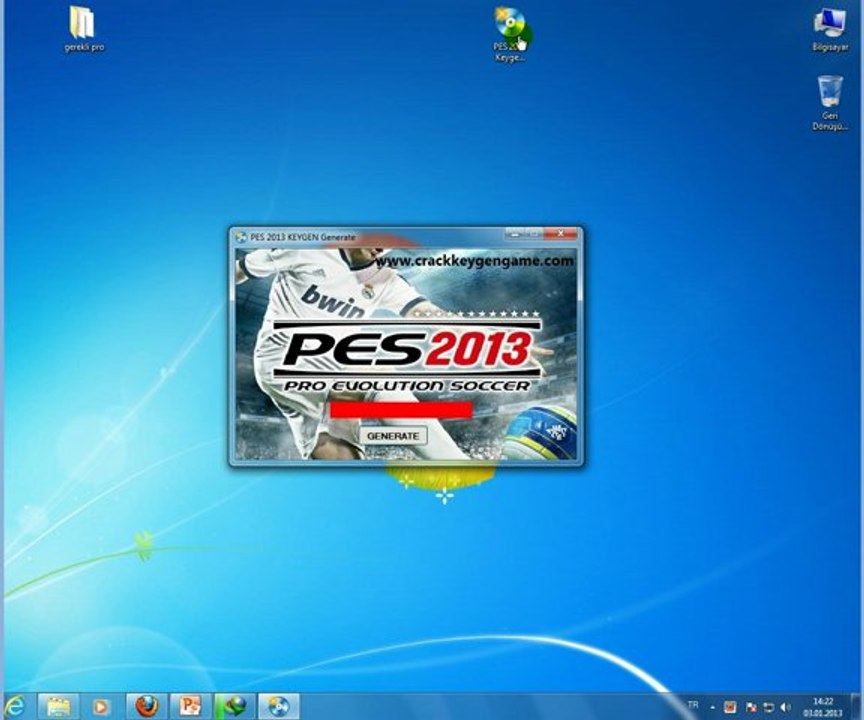
Task: Open the Action Center flag icon
Action: [750, 707]
